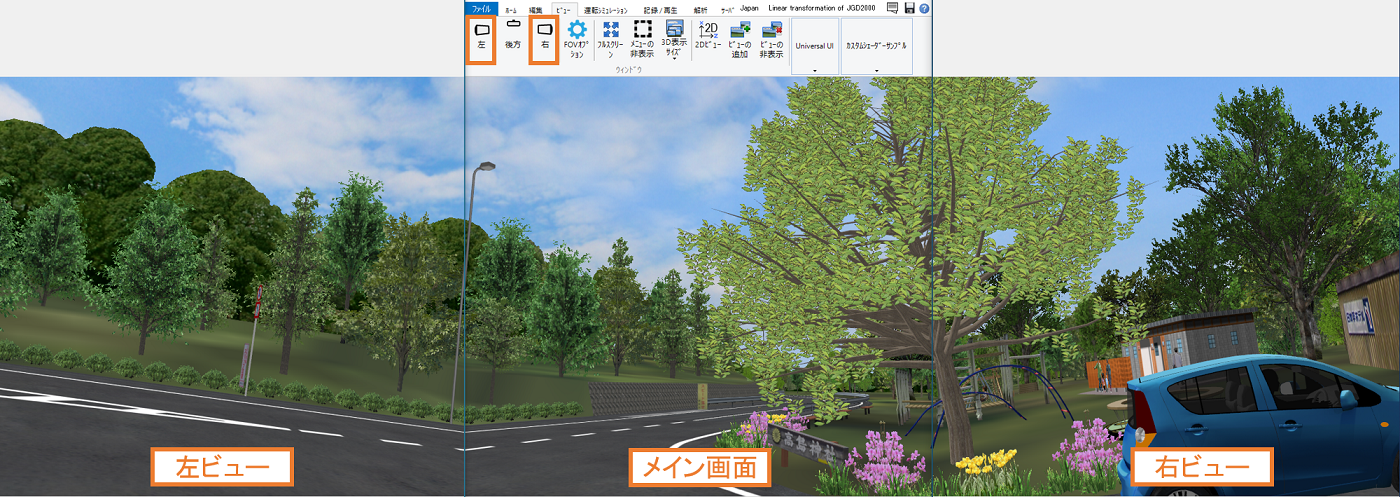
Task: Switch to the 記録/再生 tab
Action: (661, 9)
